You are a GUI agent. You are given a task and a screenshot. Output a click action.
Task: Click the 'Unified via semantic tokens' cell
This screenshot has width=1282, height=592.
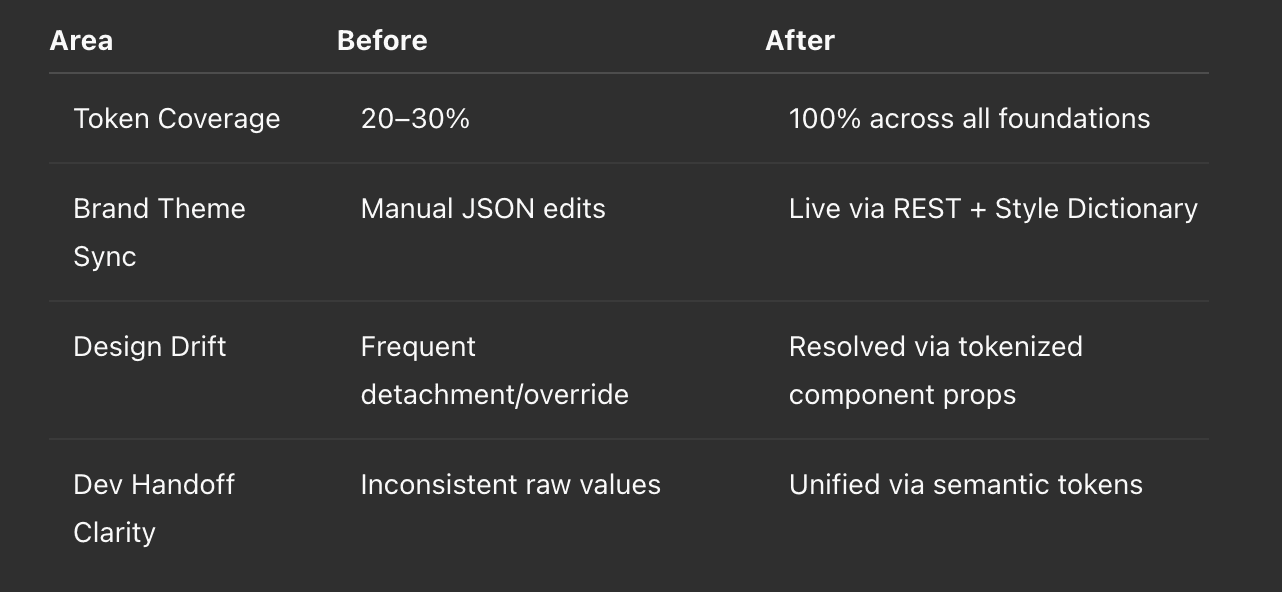(965, 485)
